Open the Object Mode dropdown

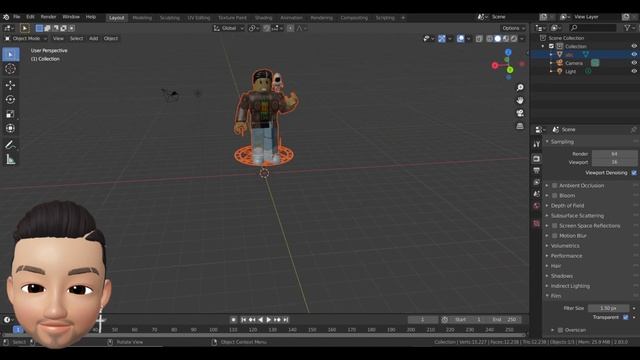click(x=26, y=38)
